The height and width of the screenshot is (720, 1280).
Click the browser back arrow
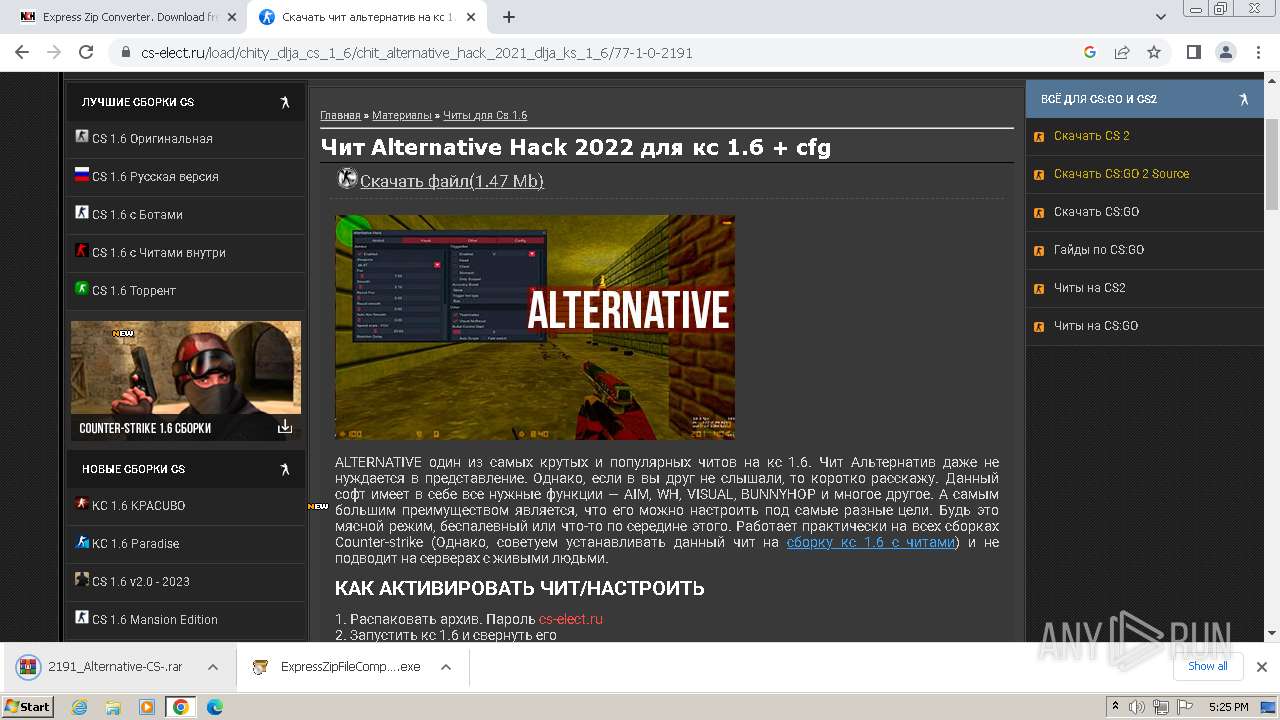22,52
